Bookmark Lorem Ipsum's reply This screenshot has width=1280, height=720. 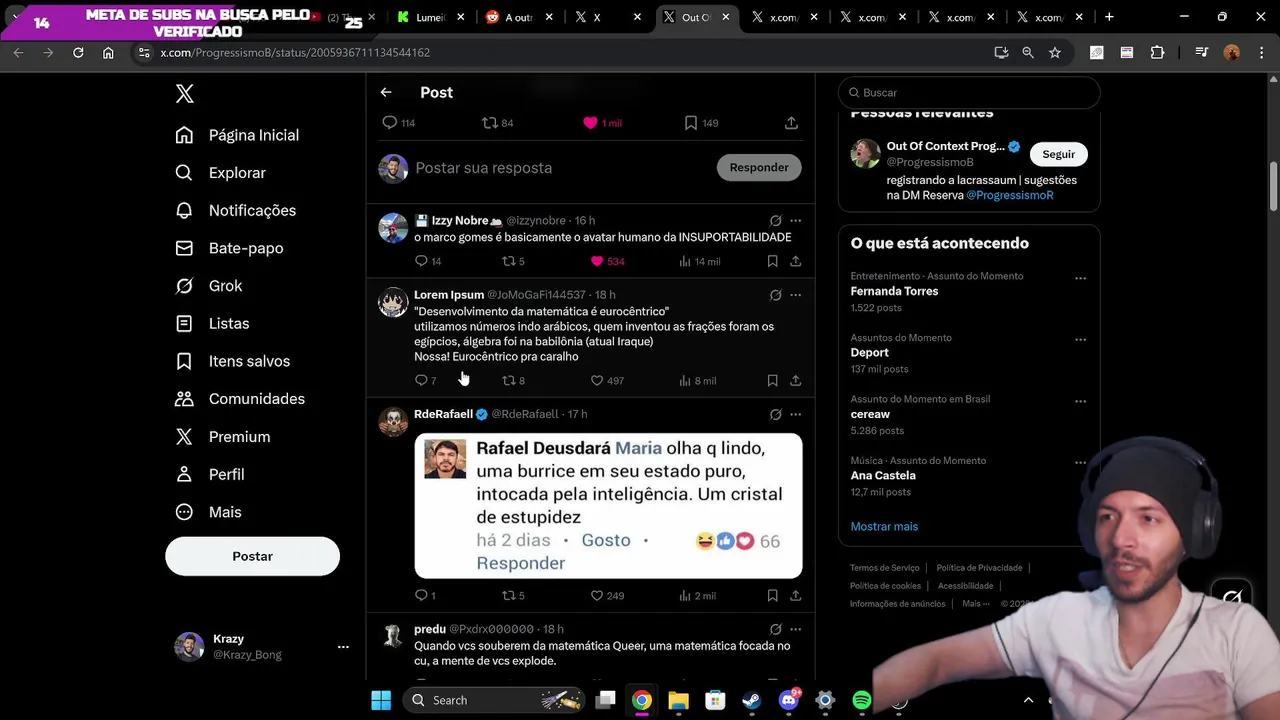pyautogui.click(x=772, y=380)
